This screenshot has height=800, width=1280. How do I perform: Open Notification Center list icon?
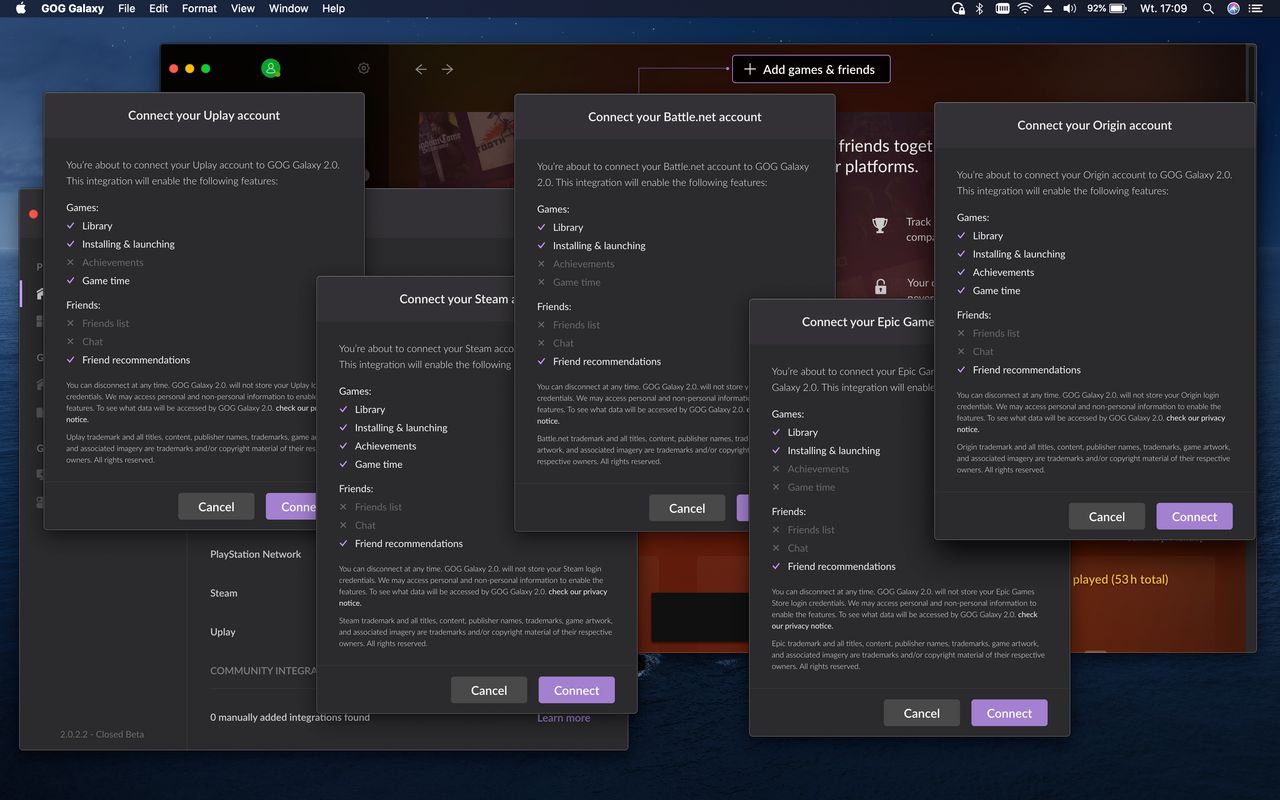1258,8
